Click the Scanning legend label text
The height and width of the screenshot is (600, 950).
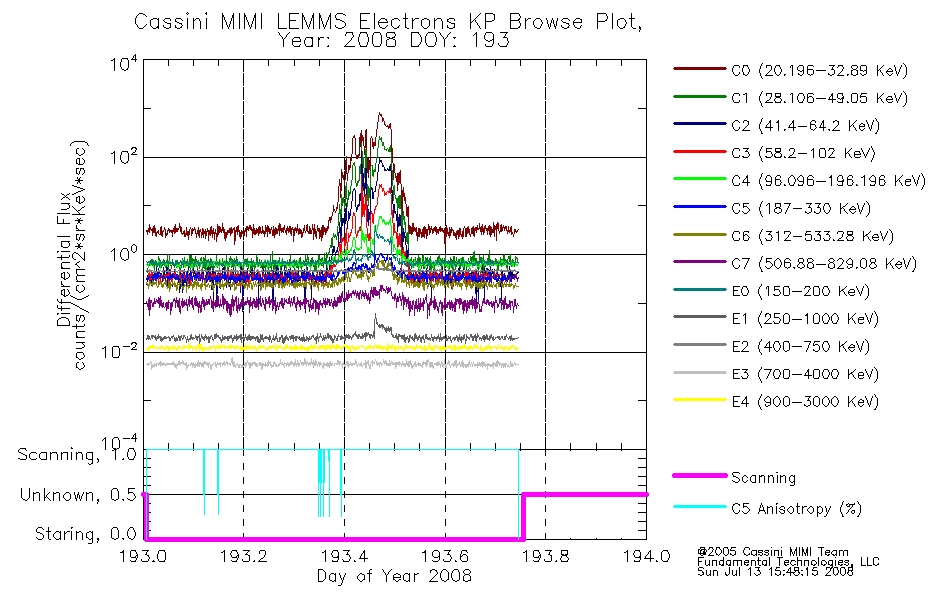(x=763, y=478)
